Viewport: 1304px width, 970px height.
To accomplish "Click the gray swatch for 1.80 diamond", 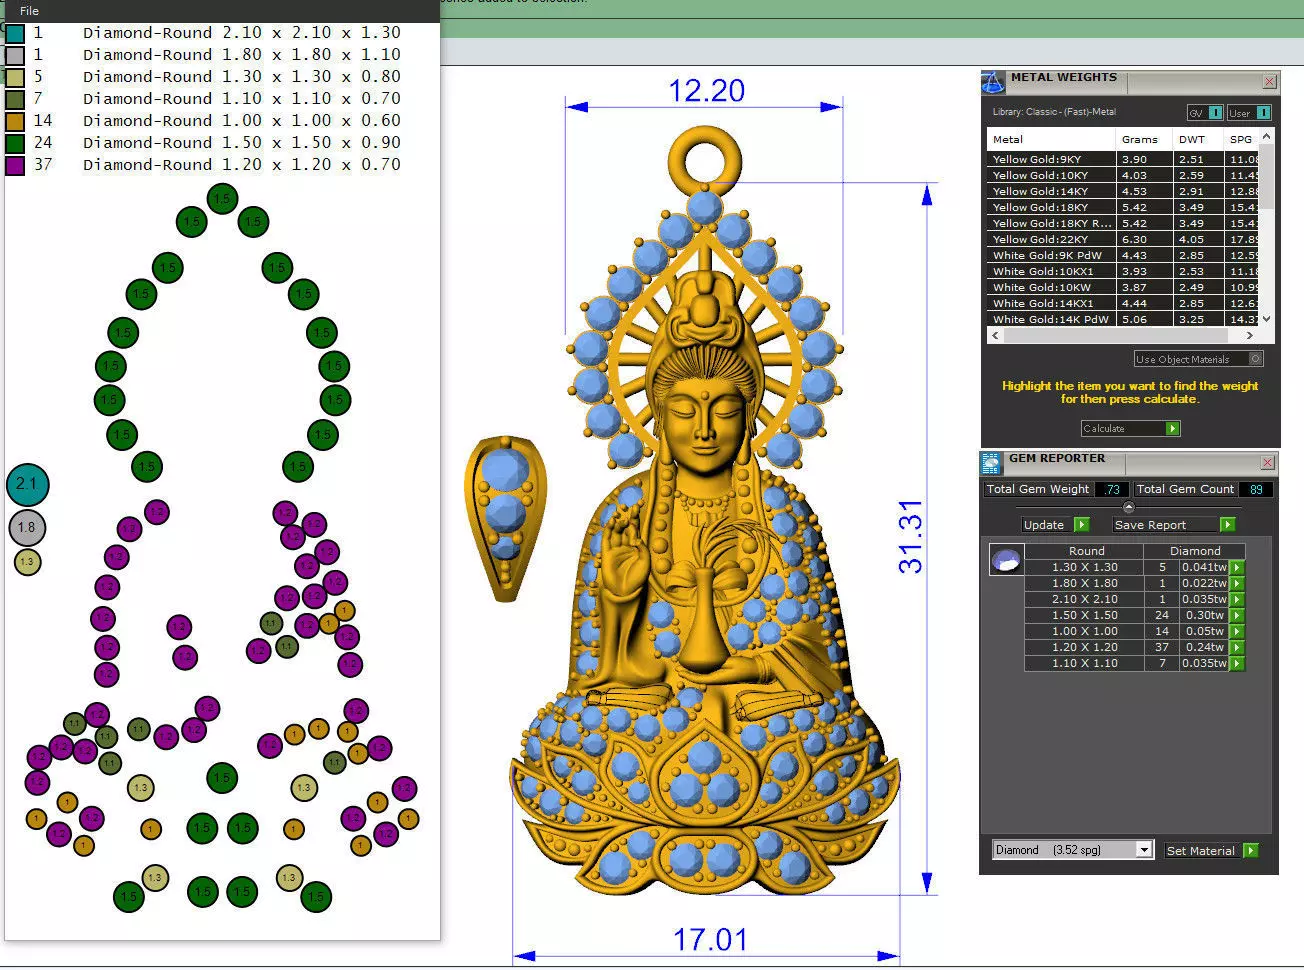I will coord(14,55).
